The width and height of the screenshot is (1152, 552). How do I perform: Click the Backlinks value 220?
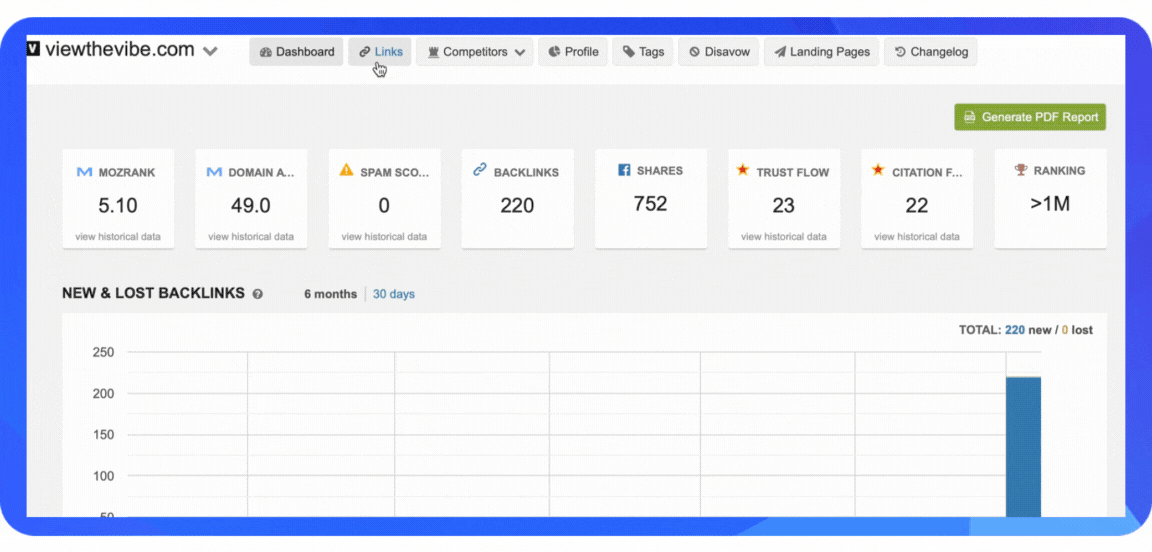point(517,206)
